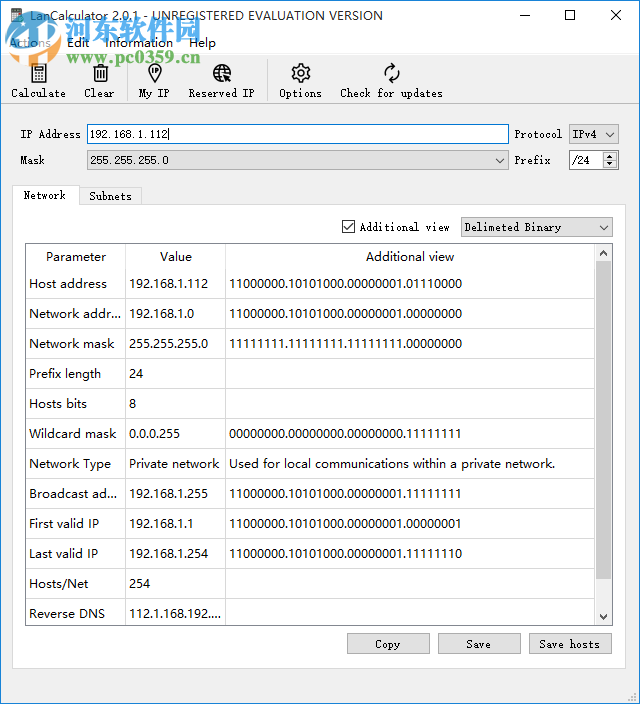Open the Help menu

pos(202,43)
